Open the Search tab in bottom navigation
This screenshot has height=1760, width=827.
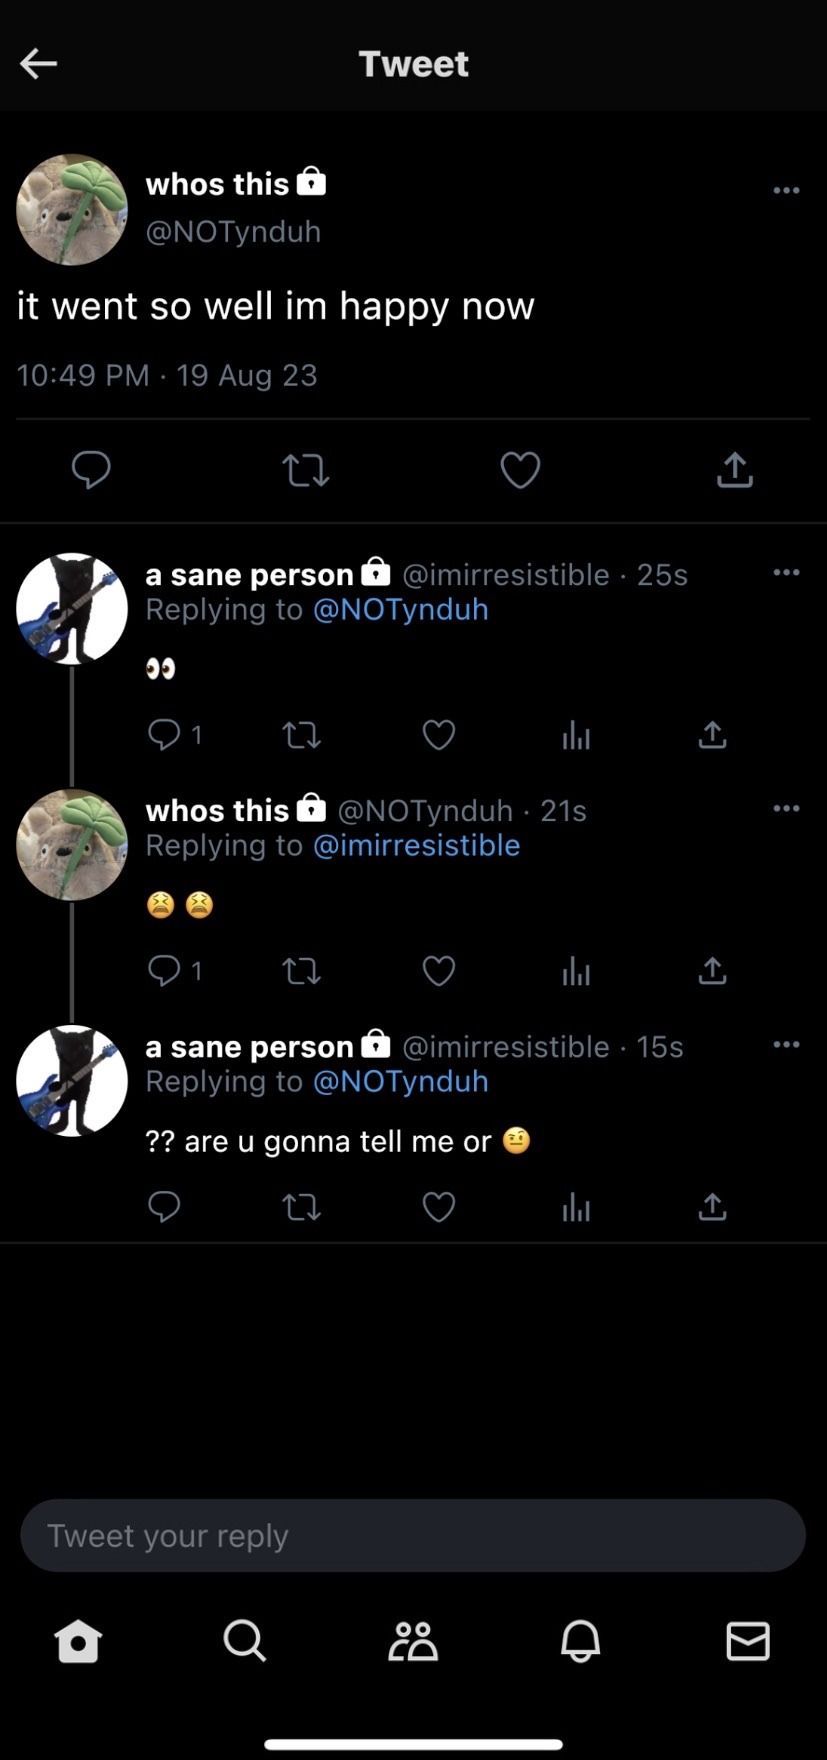pos(244,1641)
